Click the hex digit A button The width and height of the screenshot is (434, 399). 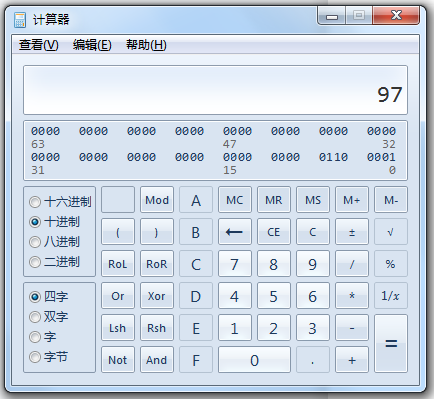point(196,200)
